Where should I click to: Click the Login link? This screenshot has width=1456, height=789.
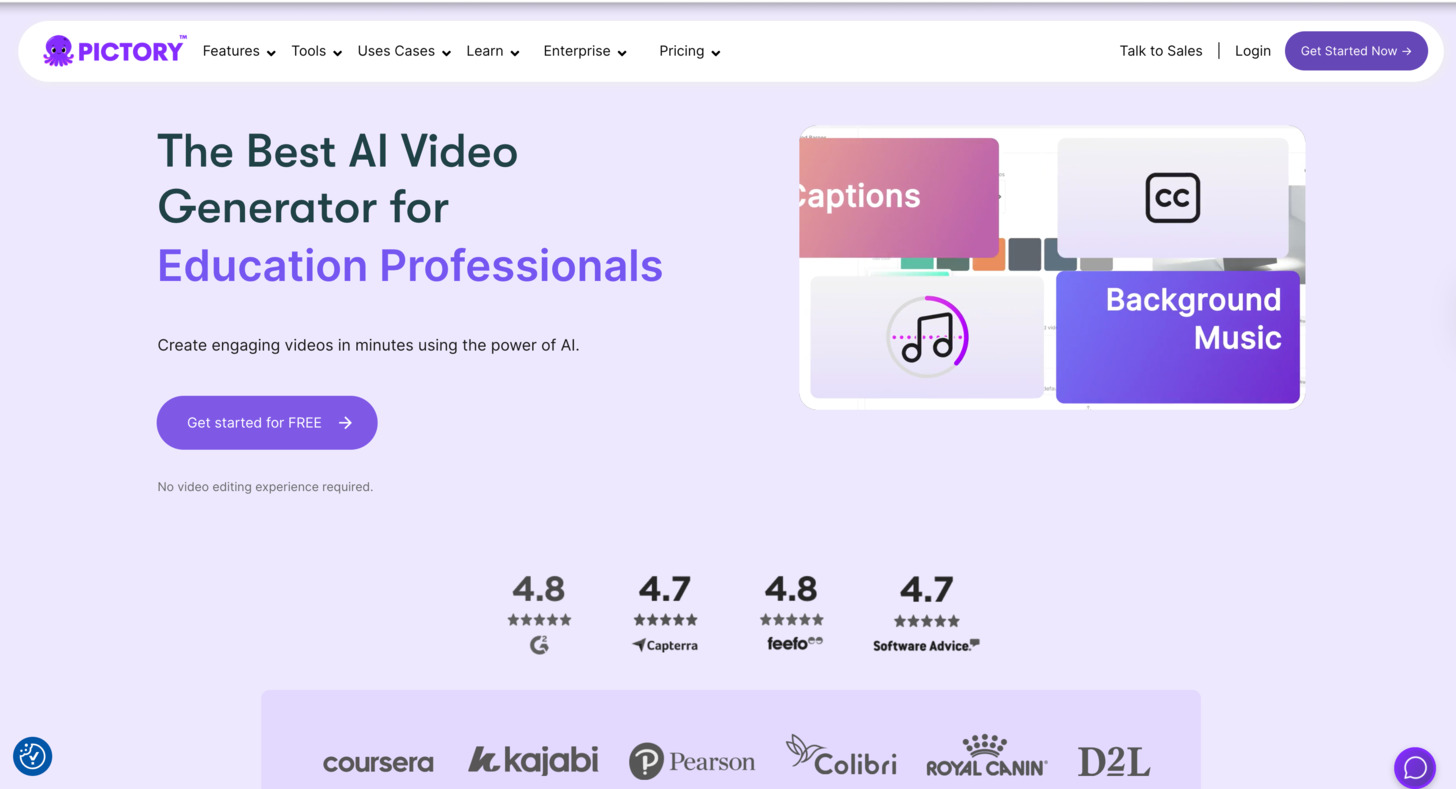point(1252,51)
